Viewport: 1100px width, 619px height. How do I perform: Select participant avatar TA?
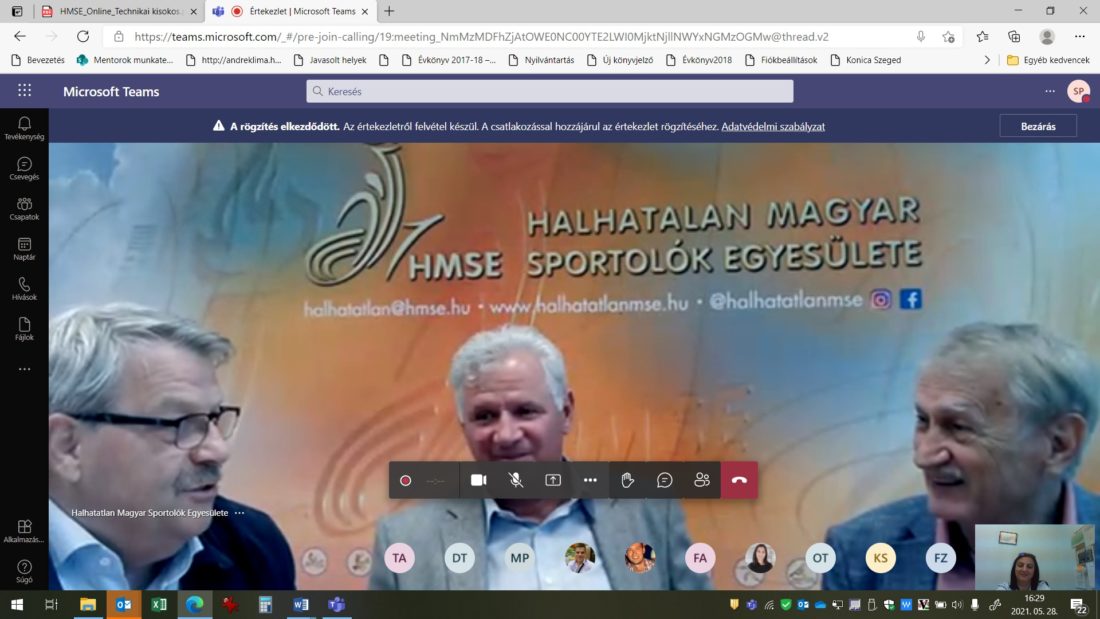[x=399, y=558]
